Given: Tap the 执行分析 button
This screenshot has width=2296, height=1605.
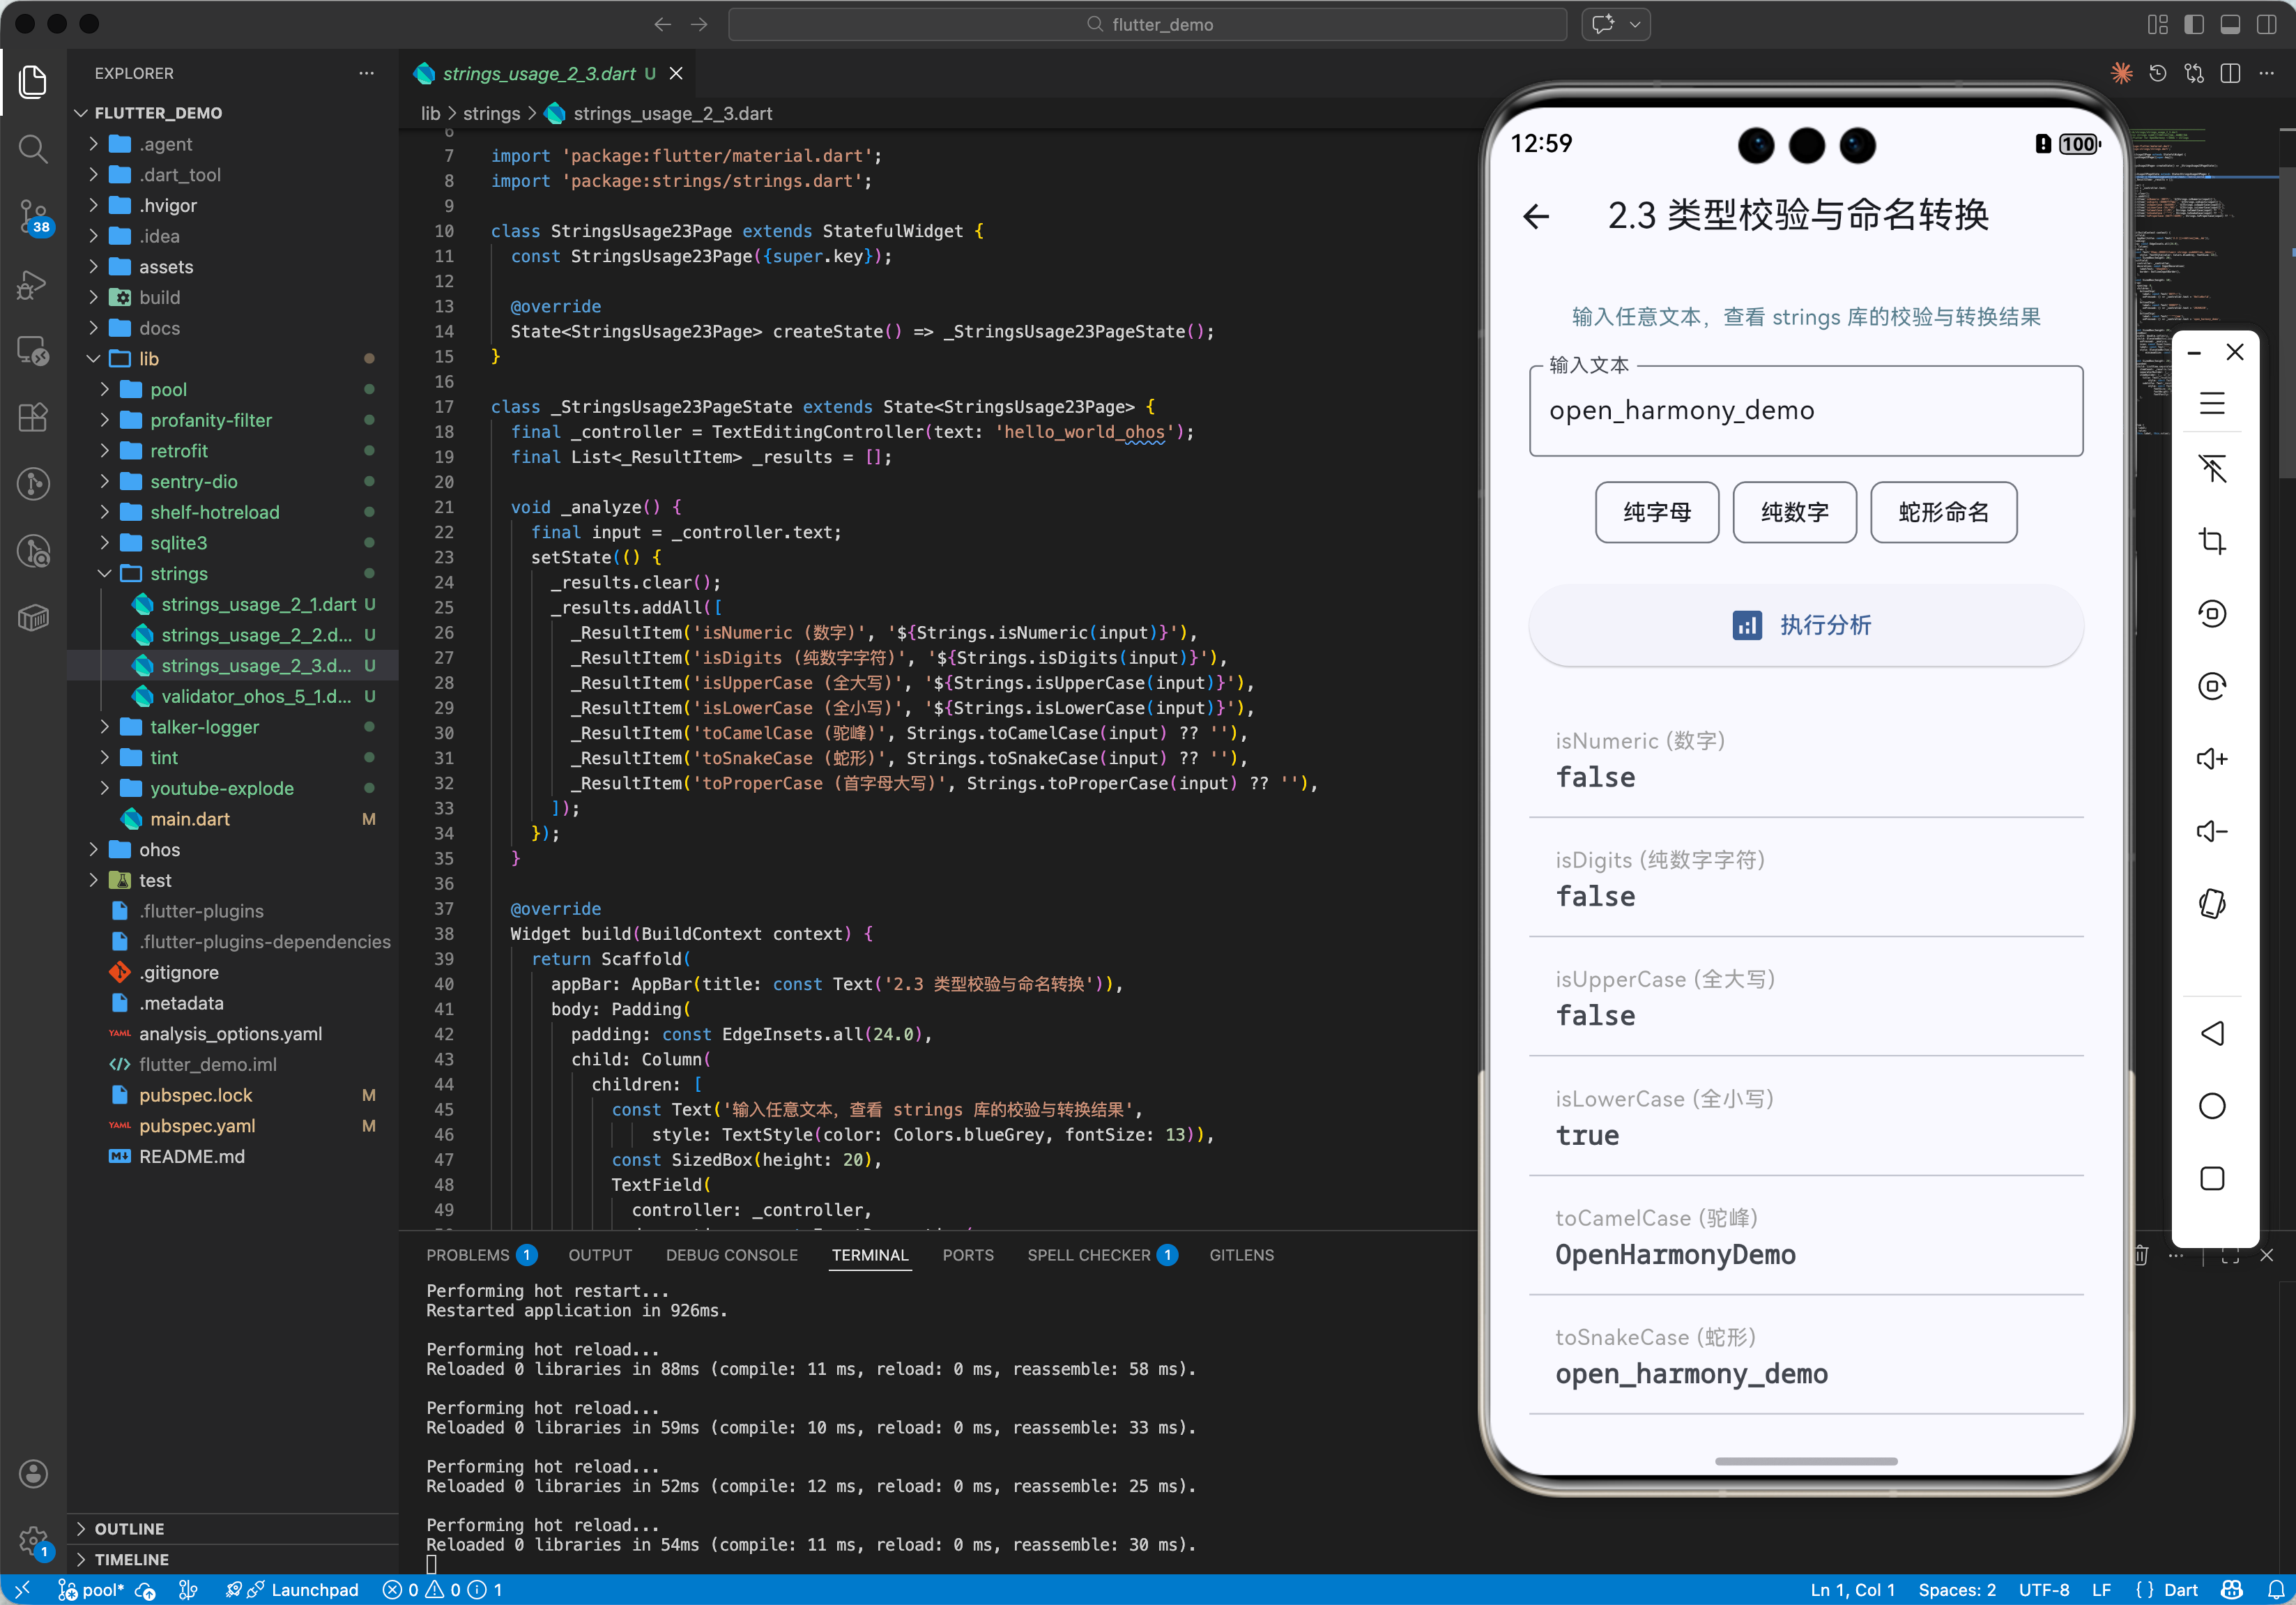Looking at the screenshot, I should pos(1805,625).
